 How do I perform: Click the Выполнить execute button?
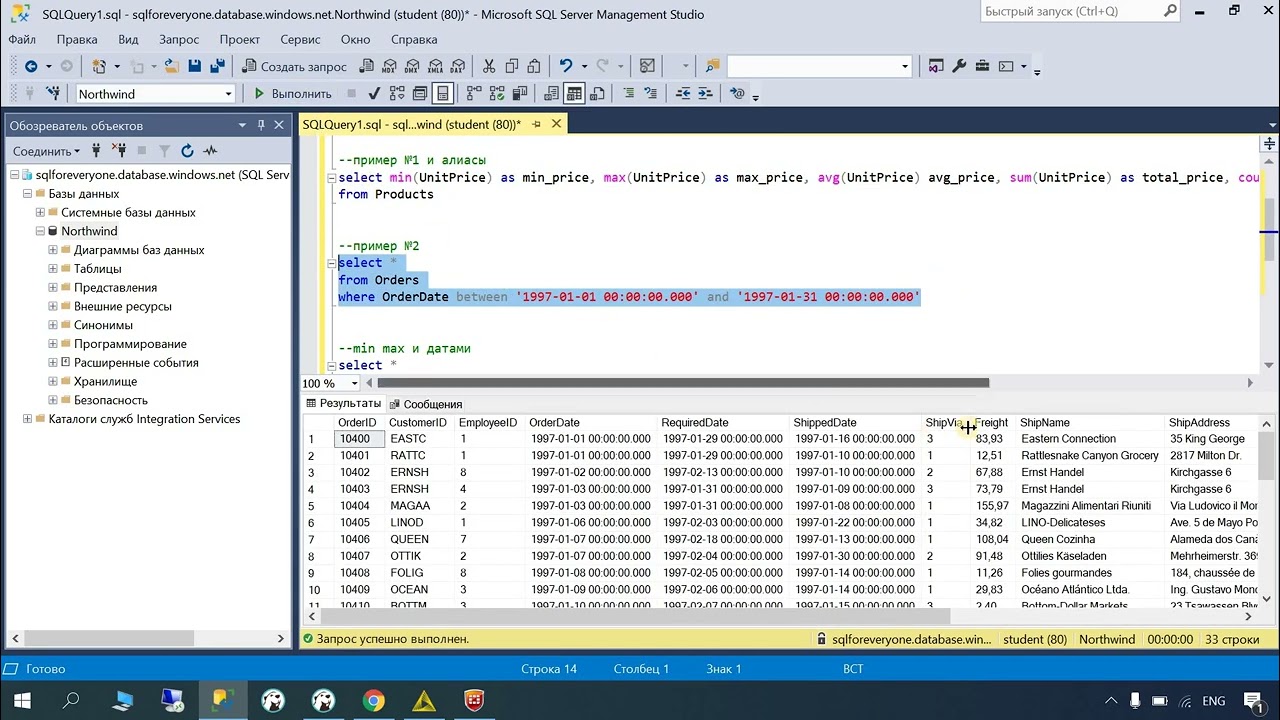tap(292, 94)
